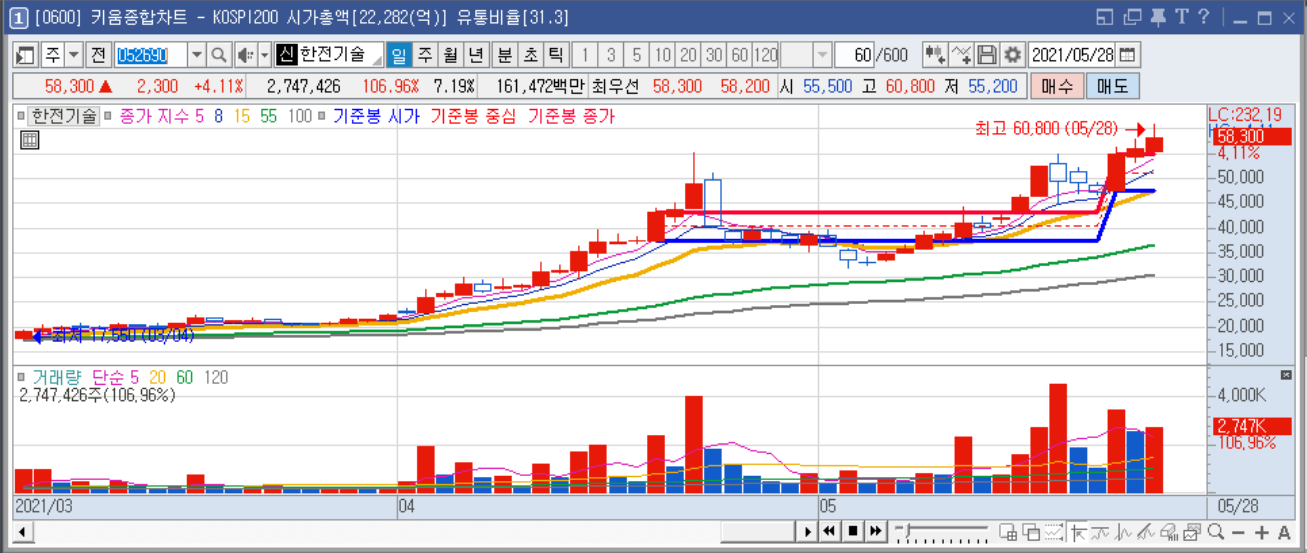This screenshot has width=1307, height=553.
Task: Select the 10 interval button
Action: (662, 54)
